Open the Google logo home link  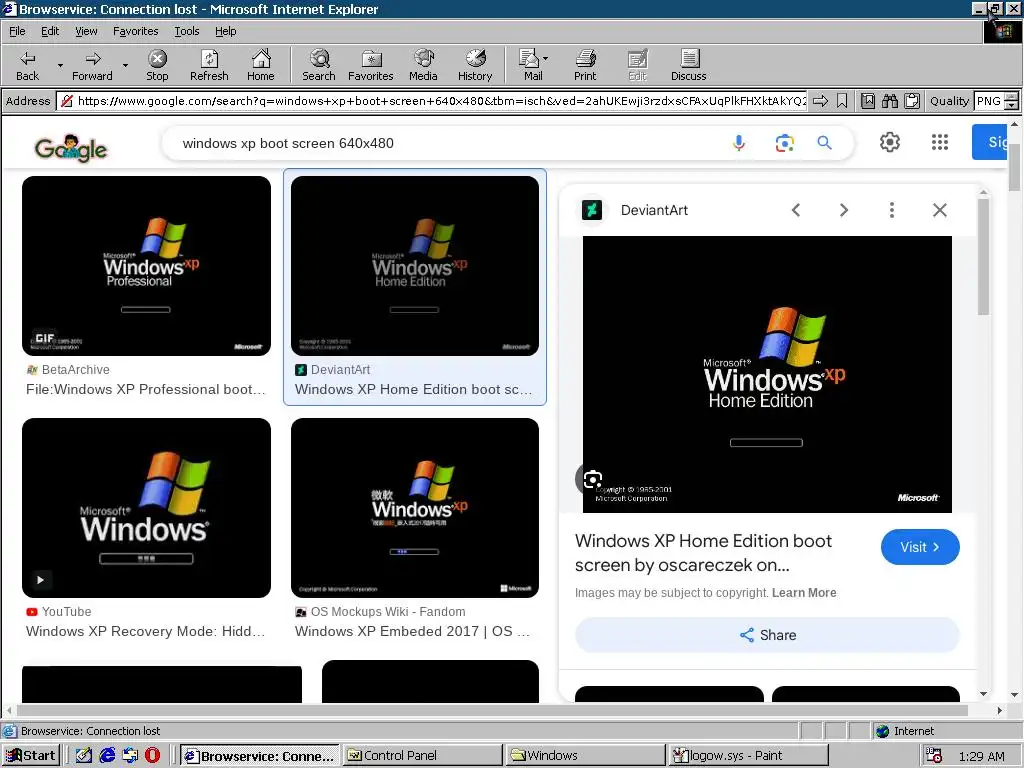(71, 148)
